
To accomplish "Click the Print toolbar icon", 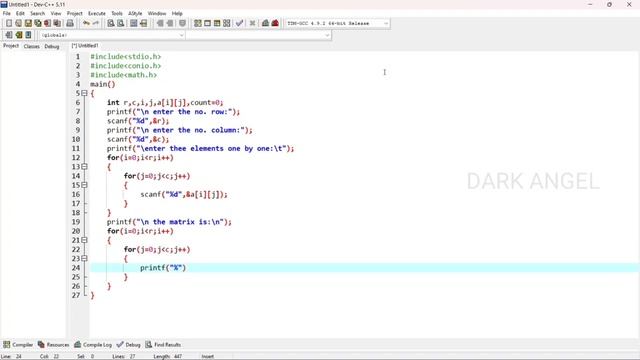I will click(70, 23).
